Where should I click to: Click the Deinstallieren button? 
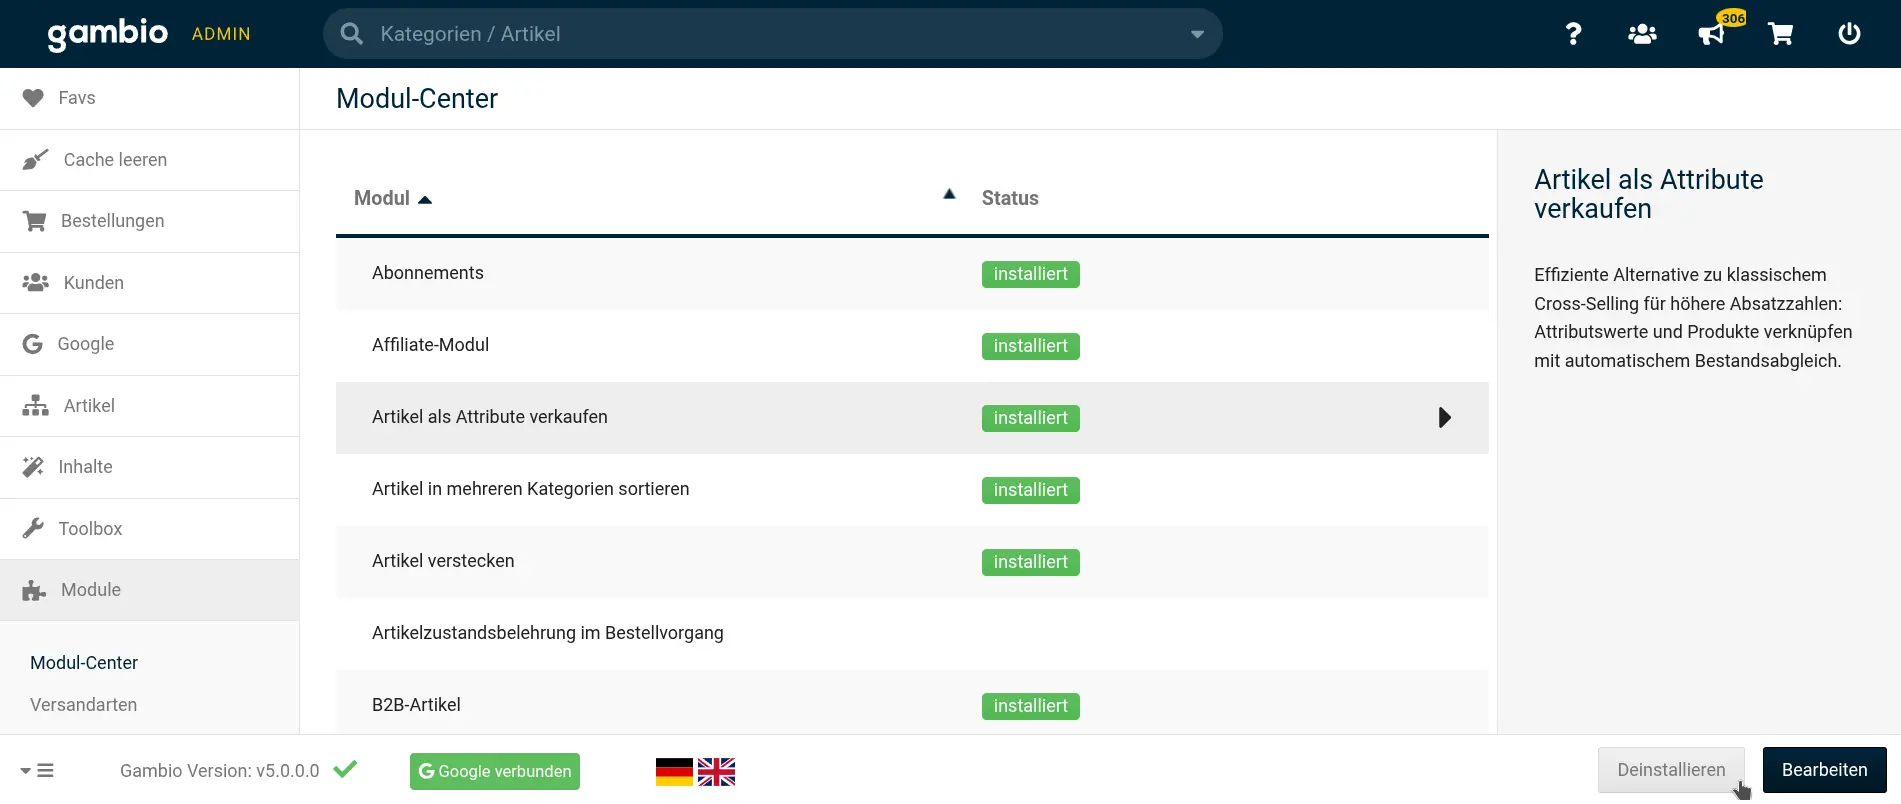1671,770
